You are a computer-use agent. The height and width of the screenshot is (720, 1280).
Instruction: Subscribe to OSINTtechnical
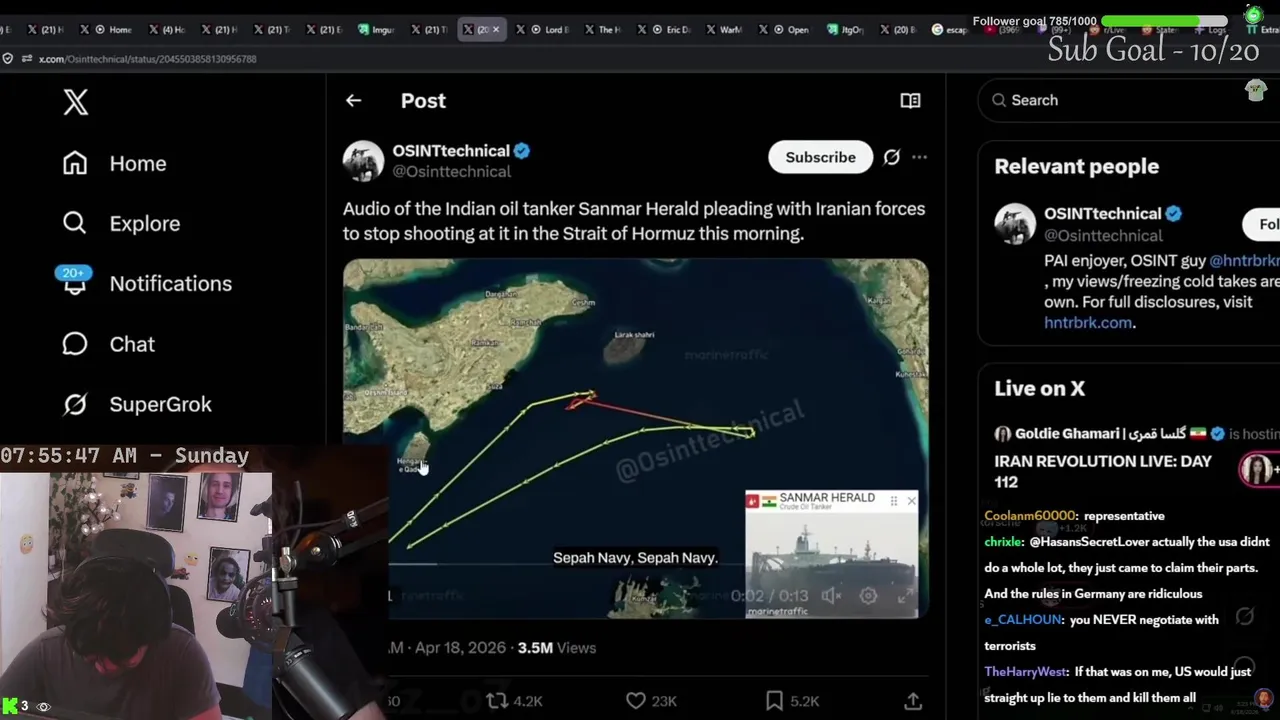pyautogui.click(x=820, y=157)
